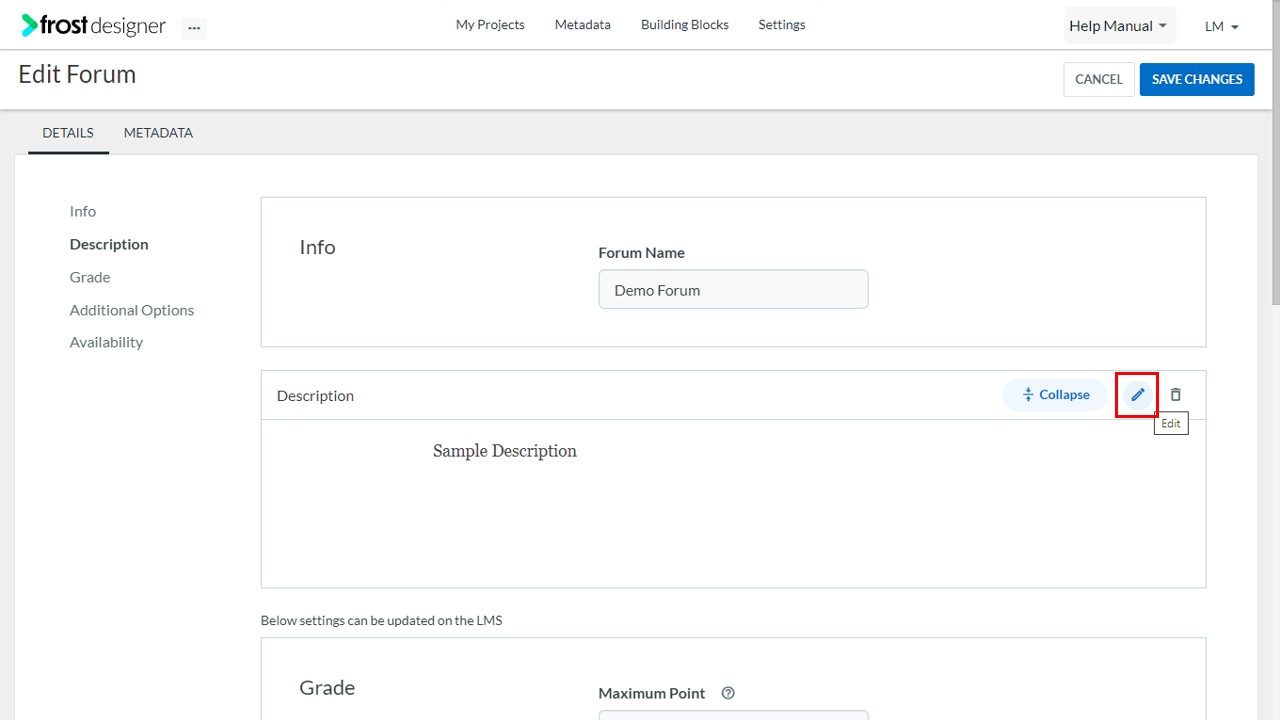Click the page vertical scrollbar

click(1275, 153)
